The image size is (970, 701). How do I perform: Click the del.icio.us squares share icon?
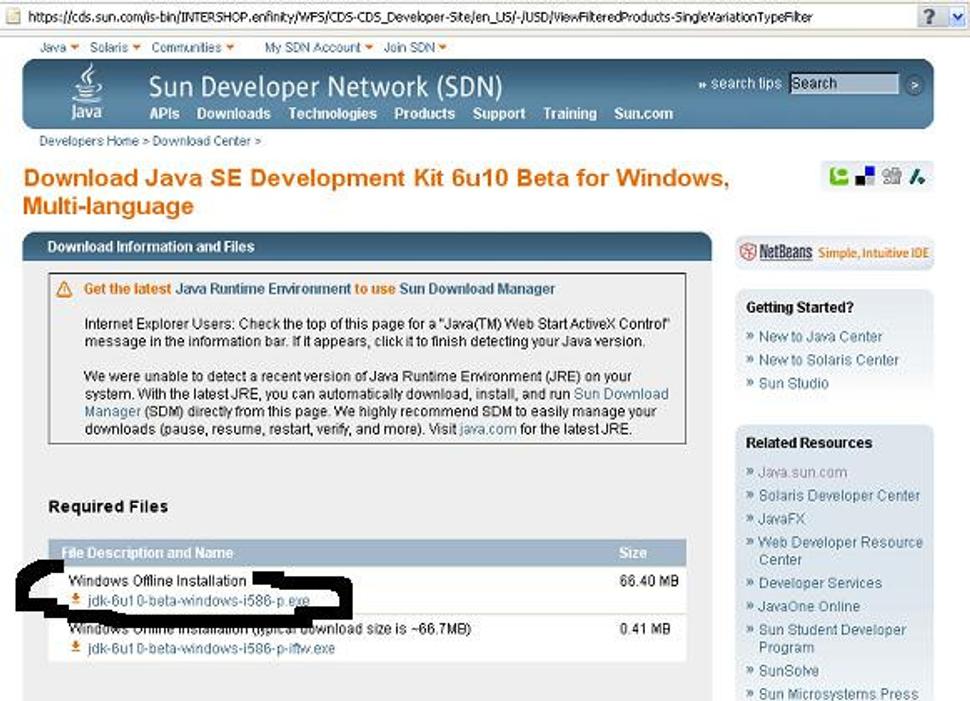point(865,177)
